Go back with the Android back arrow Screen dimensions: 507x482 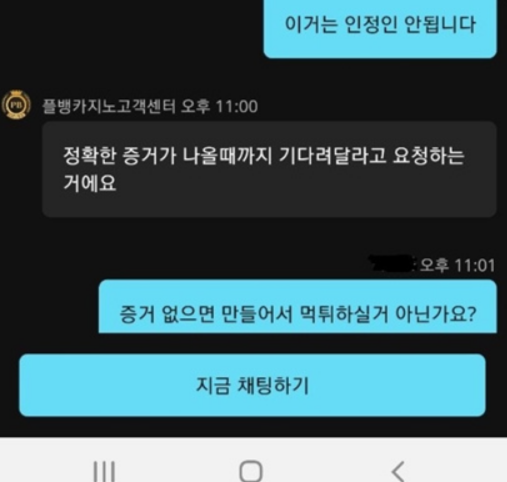pos(398,471)
